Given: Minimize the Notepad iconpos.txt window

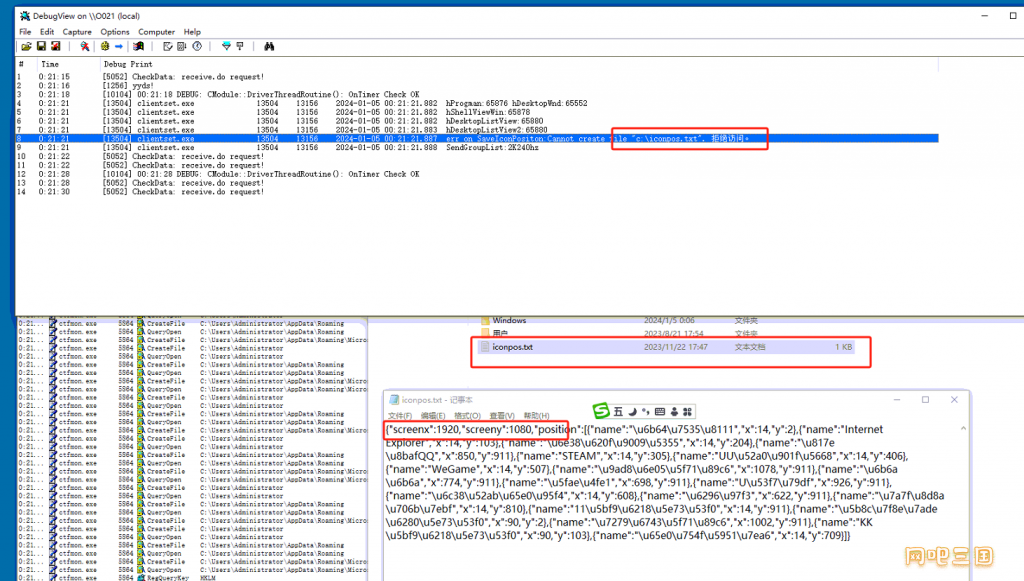Looking at the screenshot, I should [897, 400].
